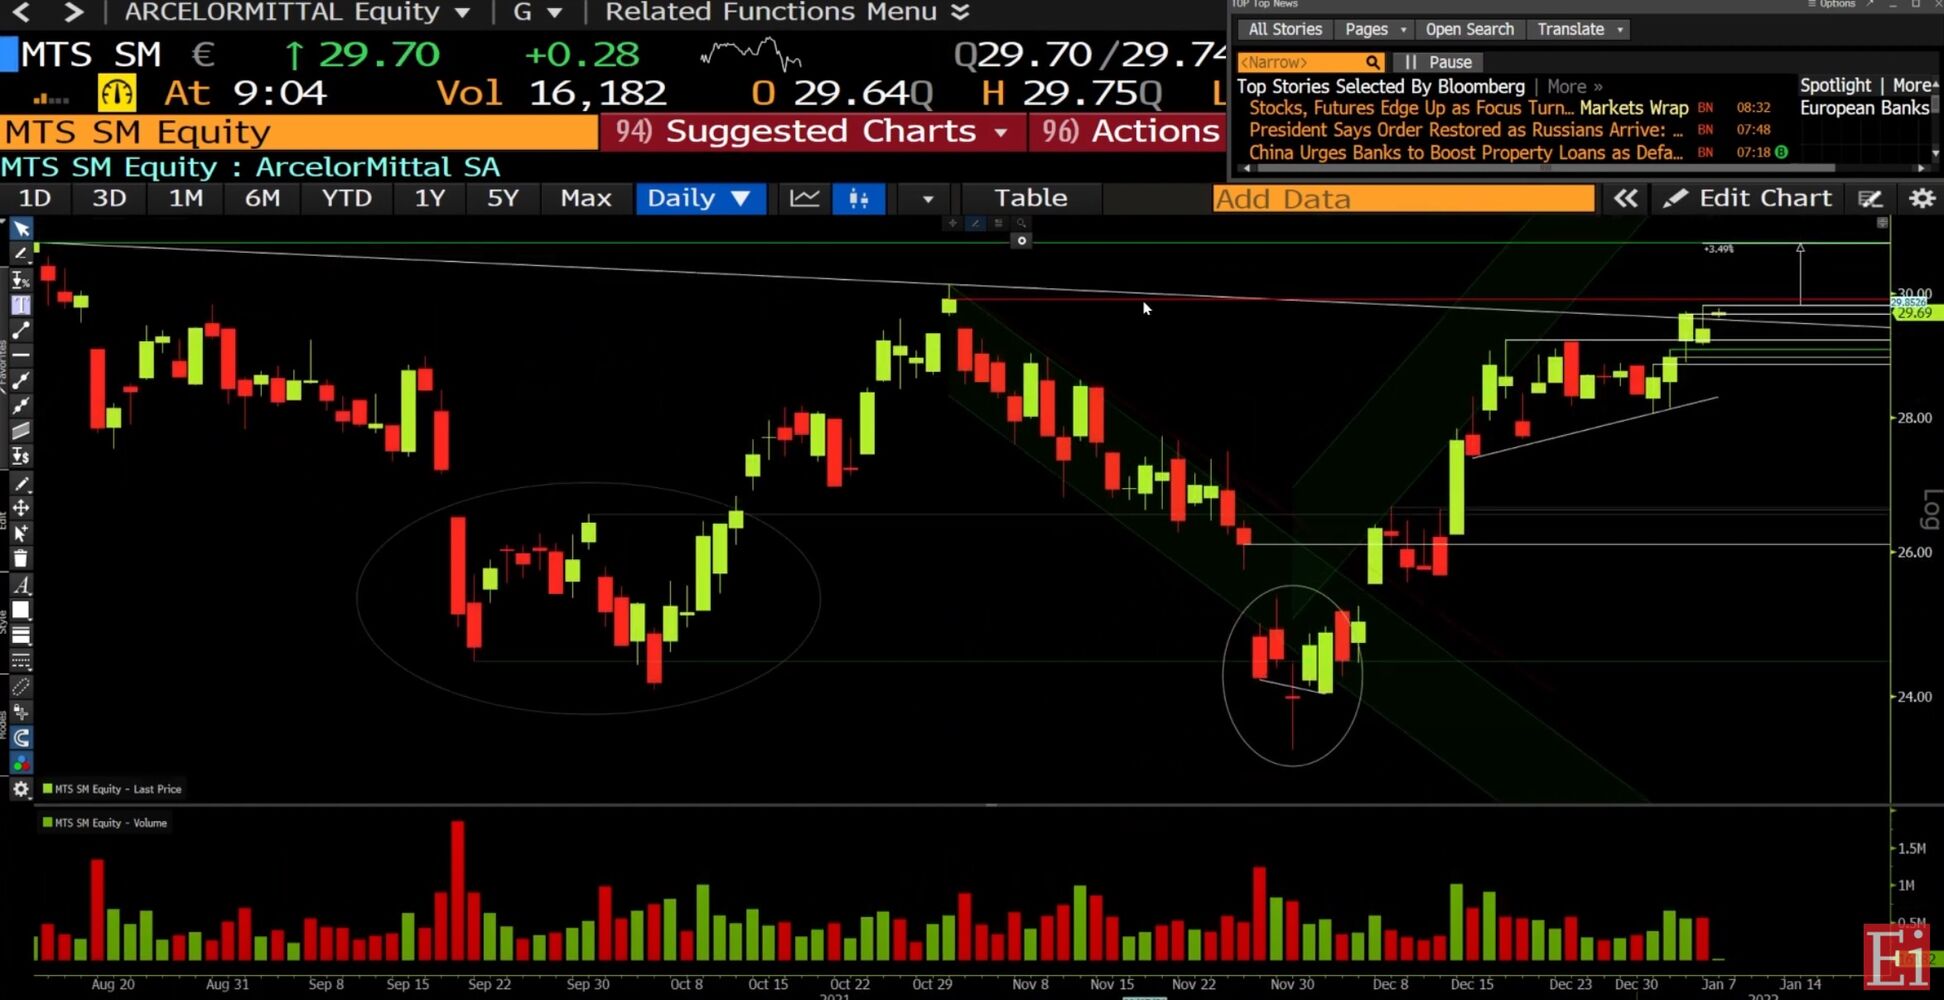Open Top News Options menu

point(1832,4)
